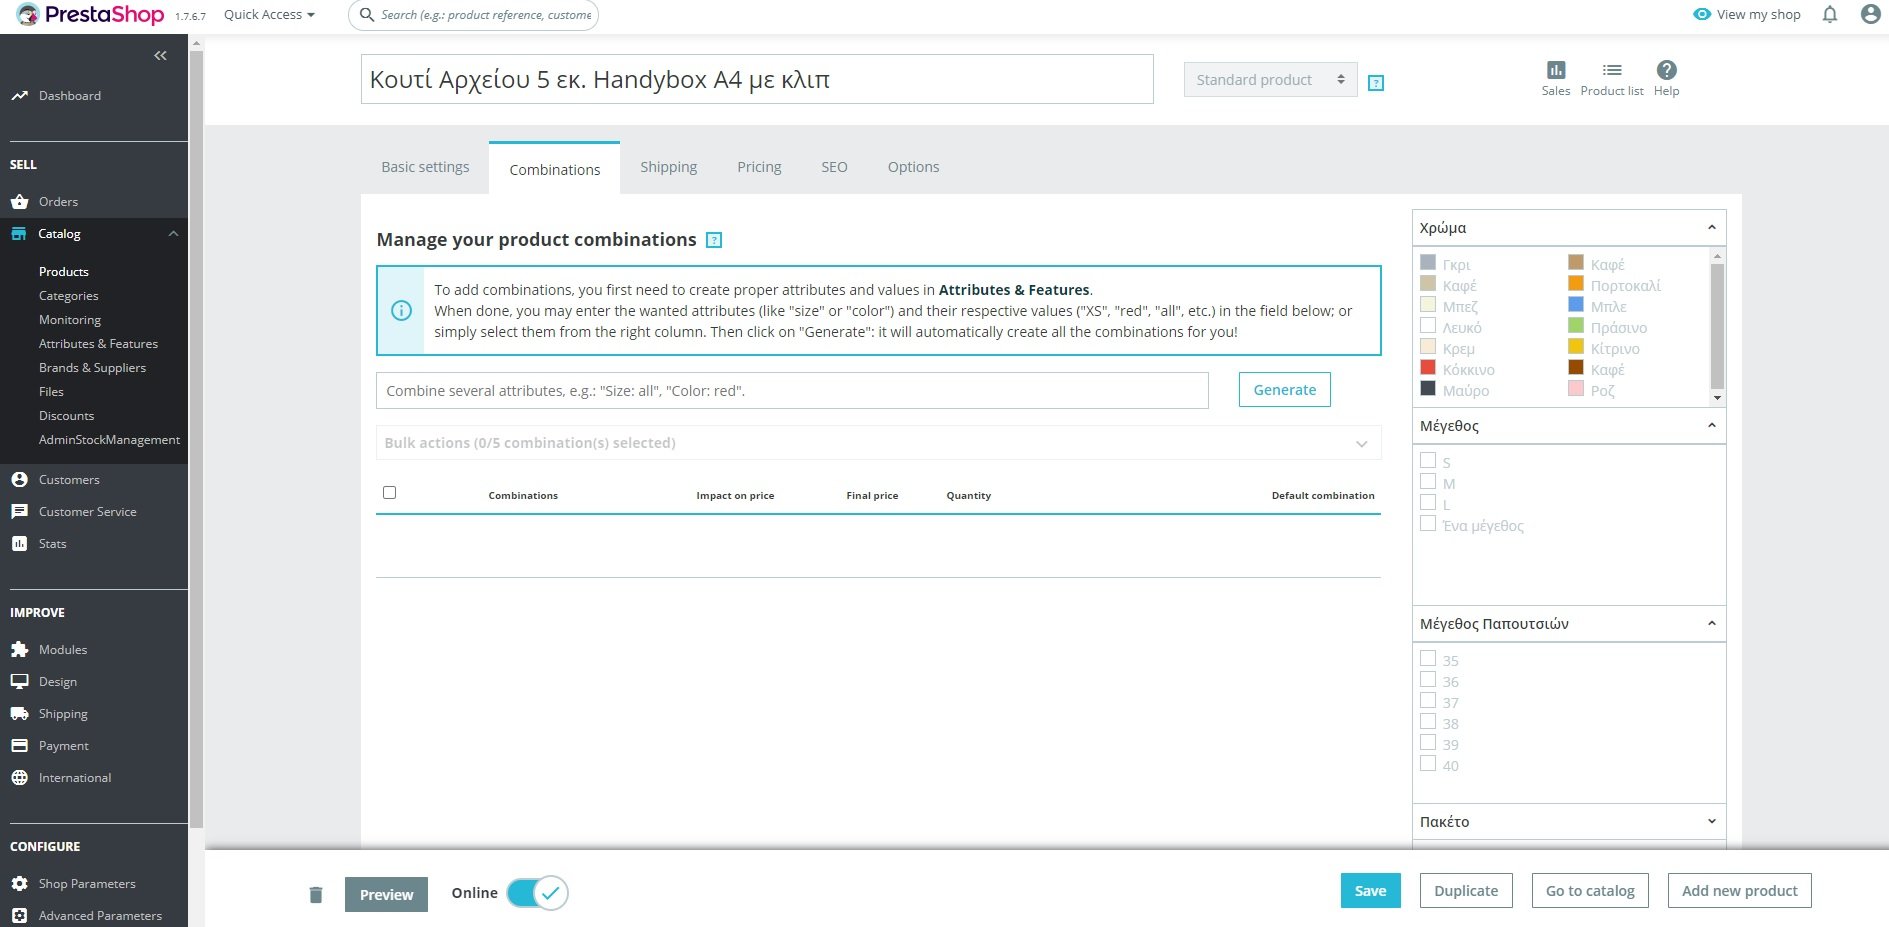Click Add new product button
This screenshot has height=927, width=1889.
point(1739,891)
